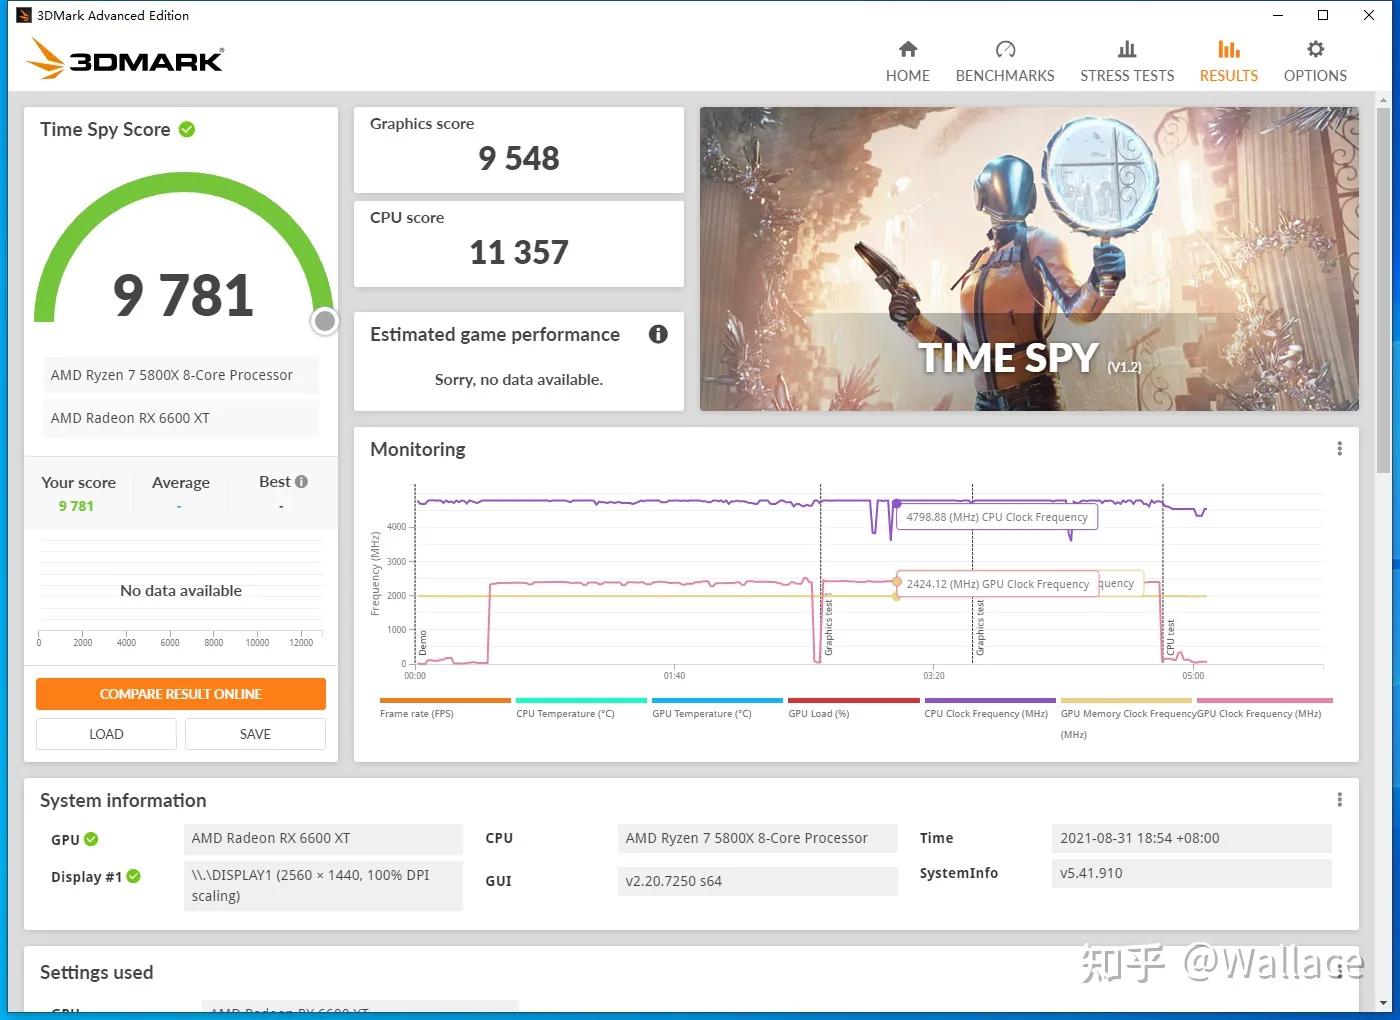Open the Settings used three-dot menu
1400x1020 pixels.
pyautogui.click(x=1339, y=972)
